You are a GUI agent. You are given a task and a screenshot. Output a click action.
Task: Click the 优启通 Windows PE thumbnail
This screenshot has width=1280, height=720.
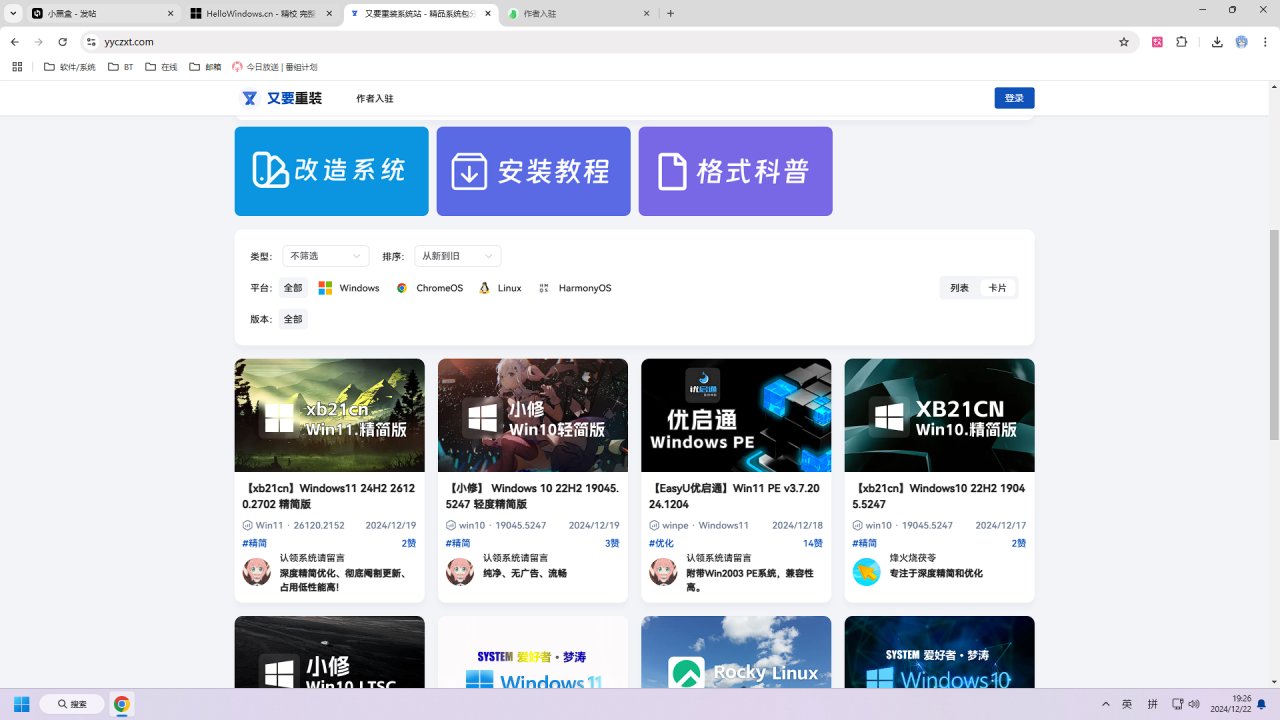click(736, 415)
